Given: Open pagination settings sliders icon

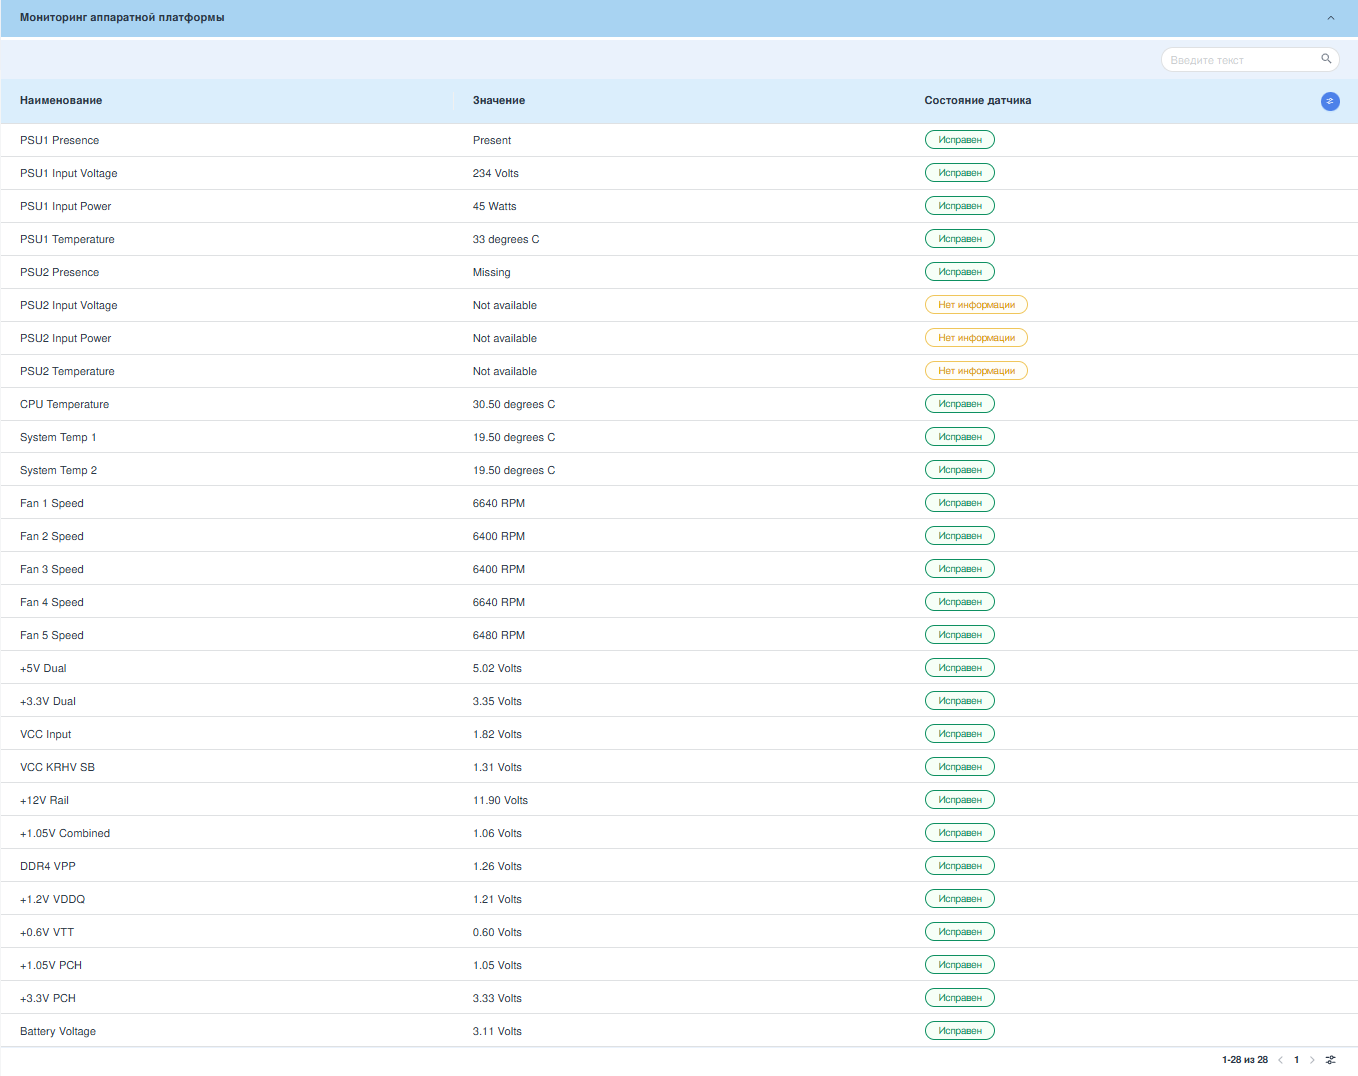Looking at the screenshot, I should [x=1330, y=1060].
